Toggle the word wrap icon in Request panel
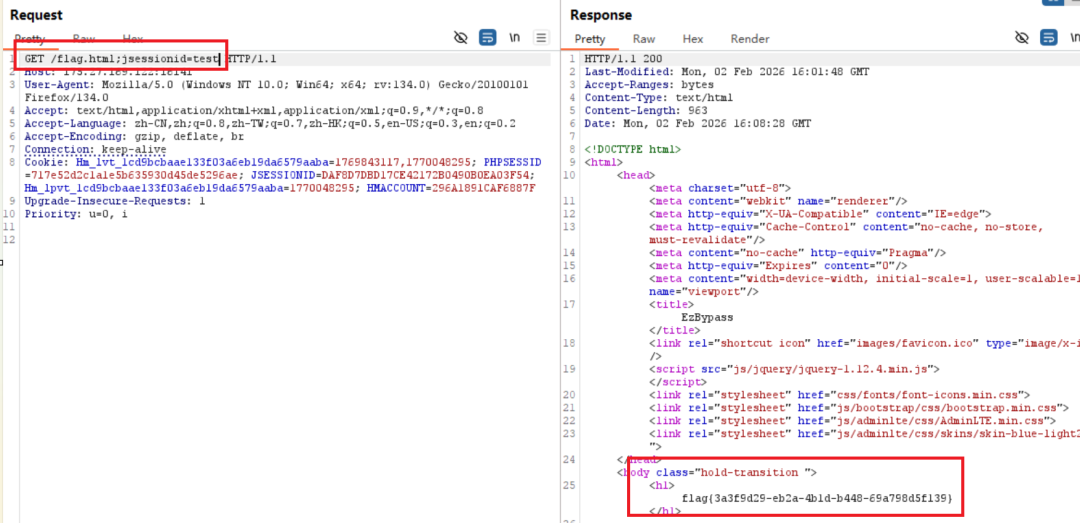This screenshot has height=523, width=1080. pos(488,38)
